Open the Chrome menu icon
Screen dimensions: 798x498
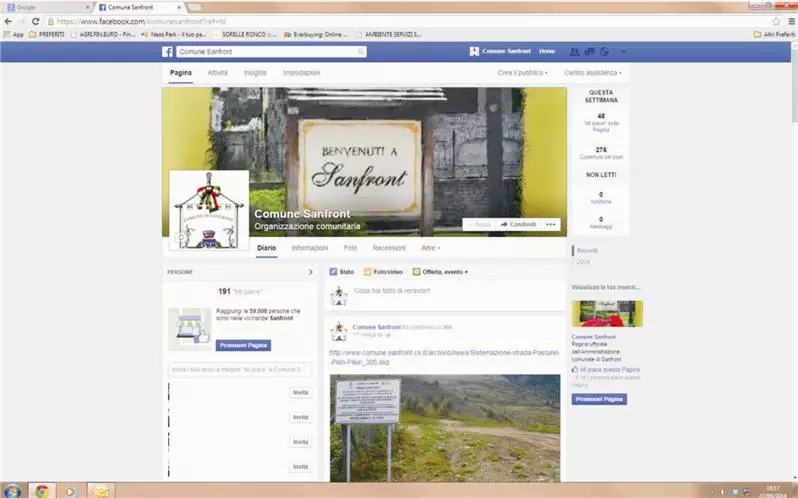pyautogui.click(x=789, y=20)
